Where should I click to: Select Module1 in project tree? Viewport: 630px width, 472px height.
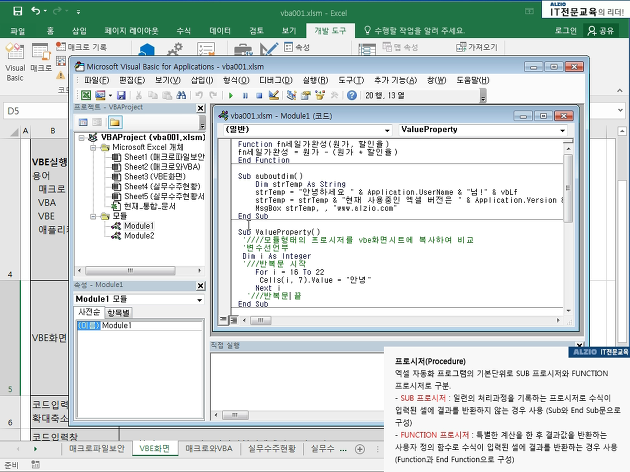139,226
